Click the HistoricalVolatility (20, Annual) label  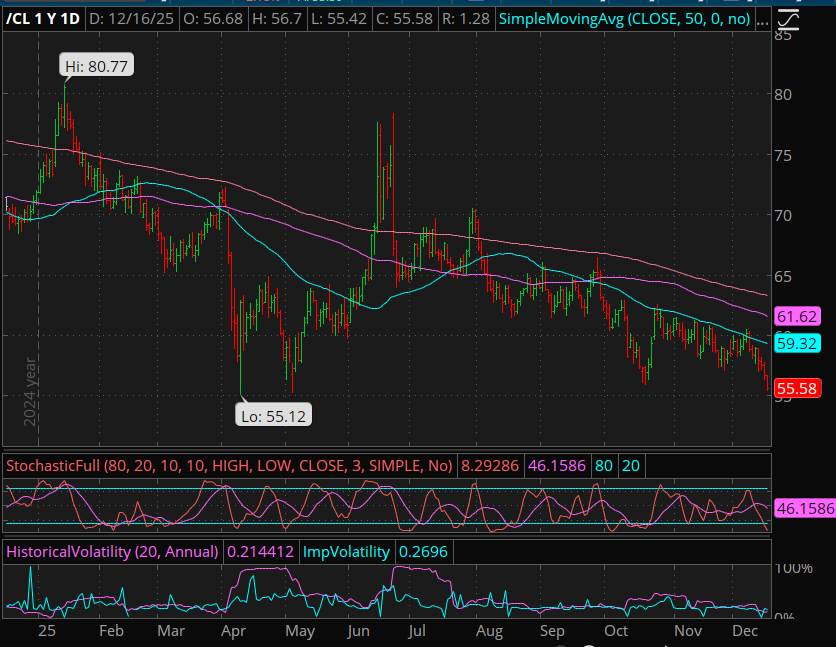[112, 552]
